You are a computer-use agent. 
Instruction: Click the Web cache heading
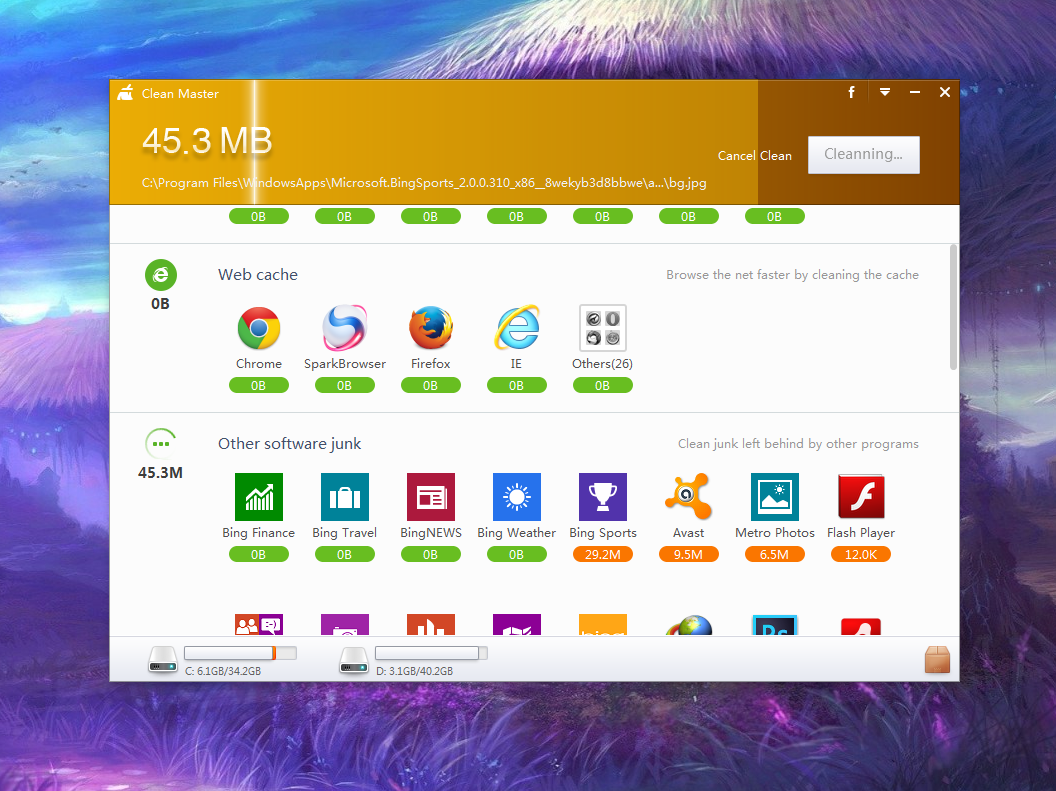coord(258,275)
